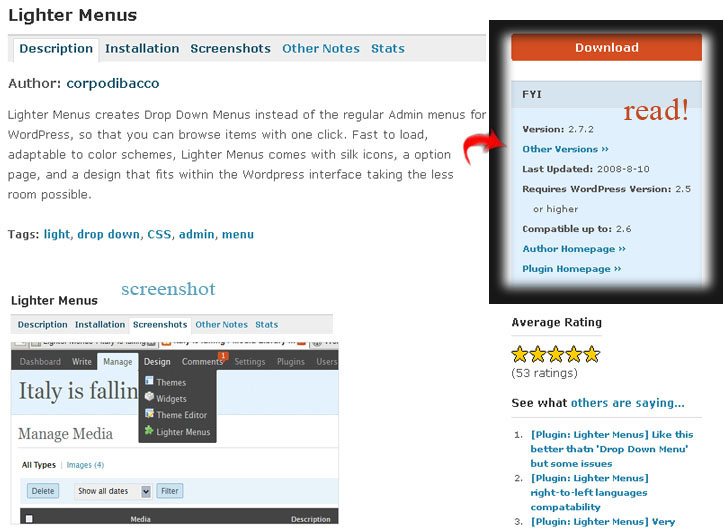Click the 'light' tag link
This screenshot has width=724, height=528.
(57, 234)
